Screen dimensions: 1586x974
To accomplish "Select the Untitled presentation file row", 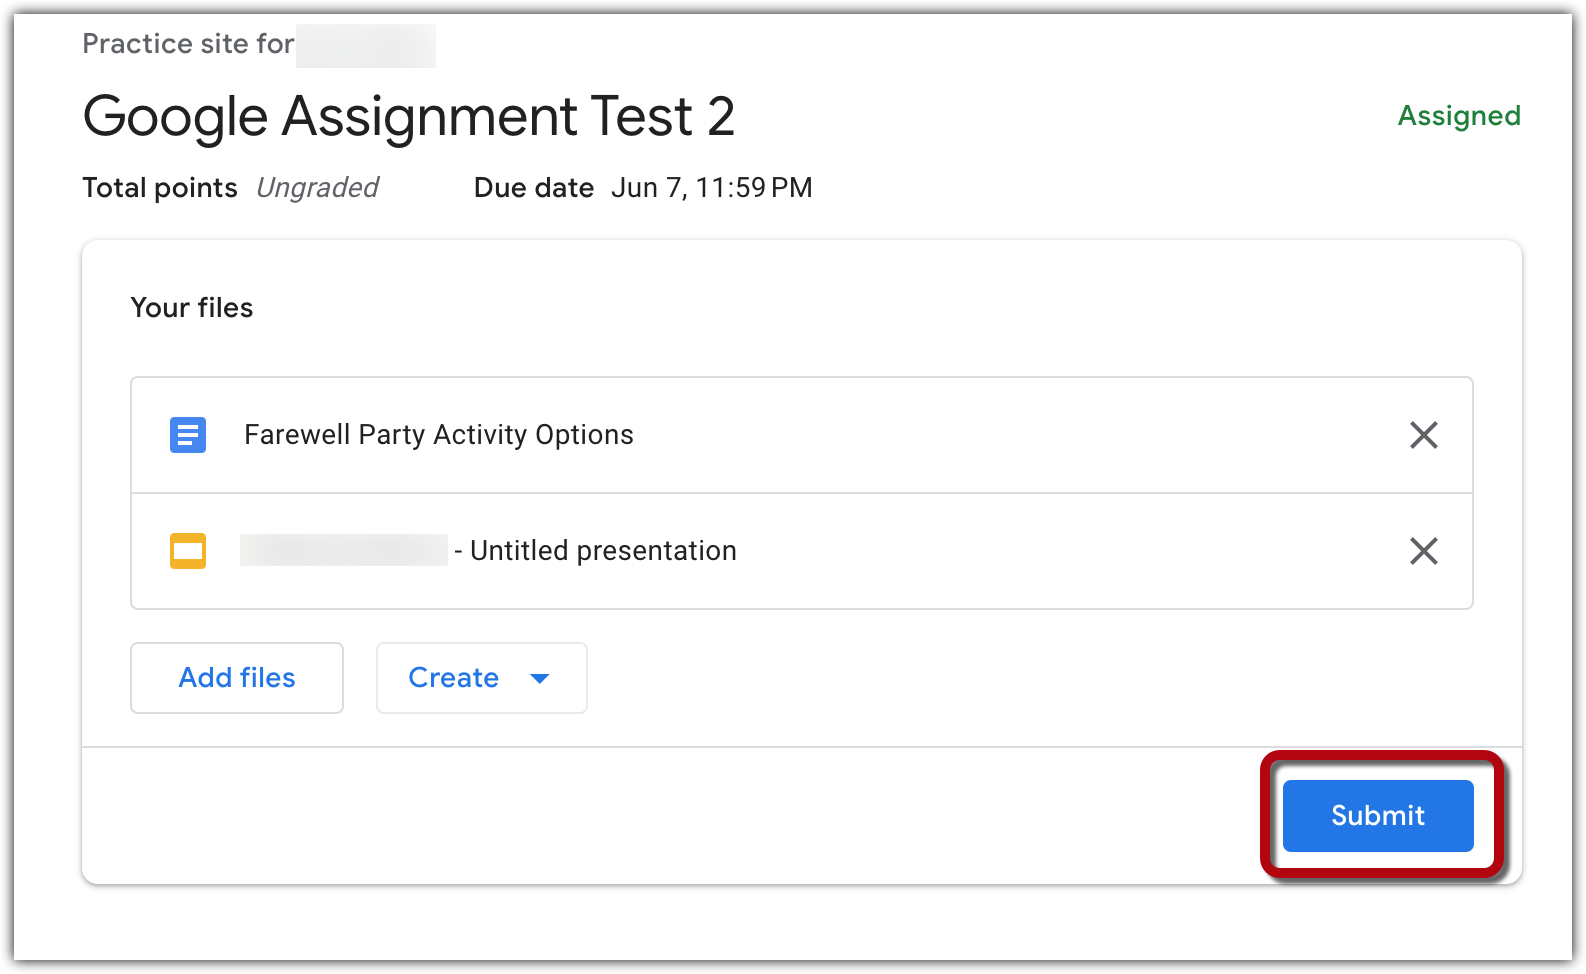I will (x=900, y=551).
